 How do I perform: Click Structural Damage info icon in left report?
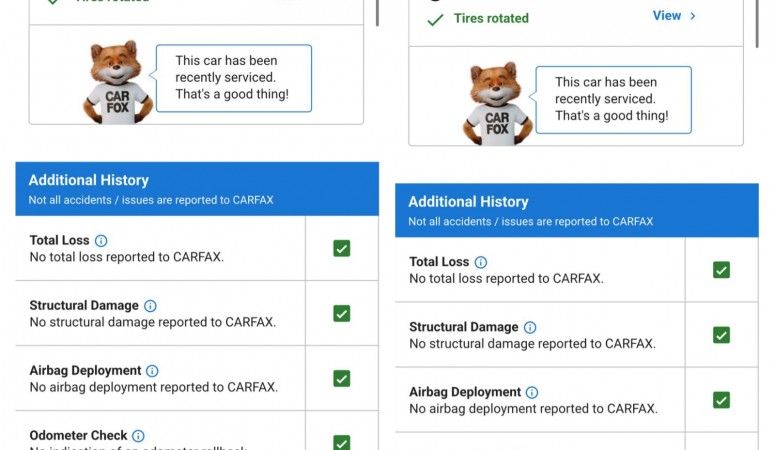150,306
